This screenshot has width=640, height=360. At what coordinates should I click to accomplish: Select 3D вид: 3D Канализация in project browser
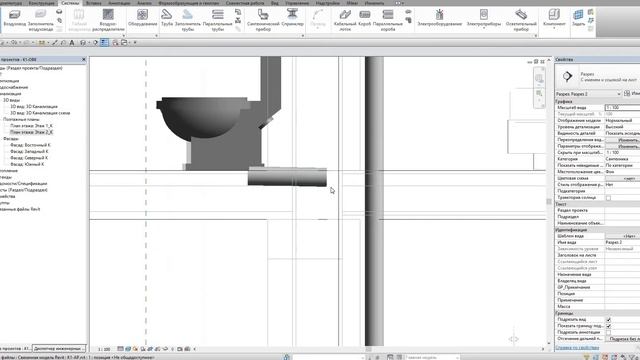pyautogui.click(x=34, y=107)
